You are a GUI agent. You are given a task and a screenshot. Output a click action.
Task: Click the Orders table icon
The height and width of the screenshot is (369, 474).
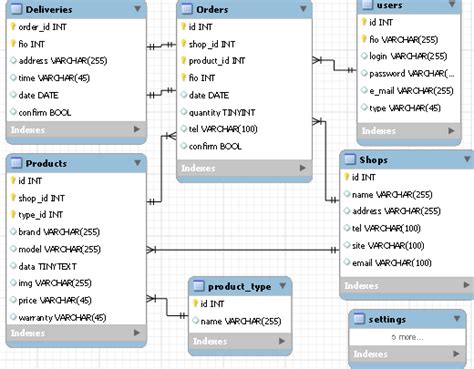(187, 9)
